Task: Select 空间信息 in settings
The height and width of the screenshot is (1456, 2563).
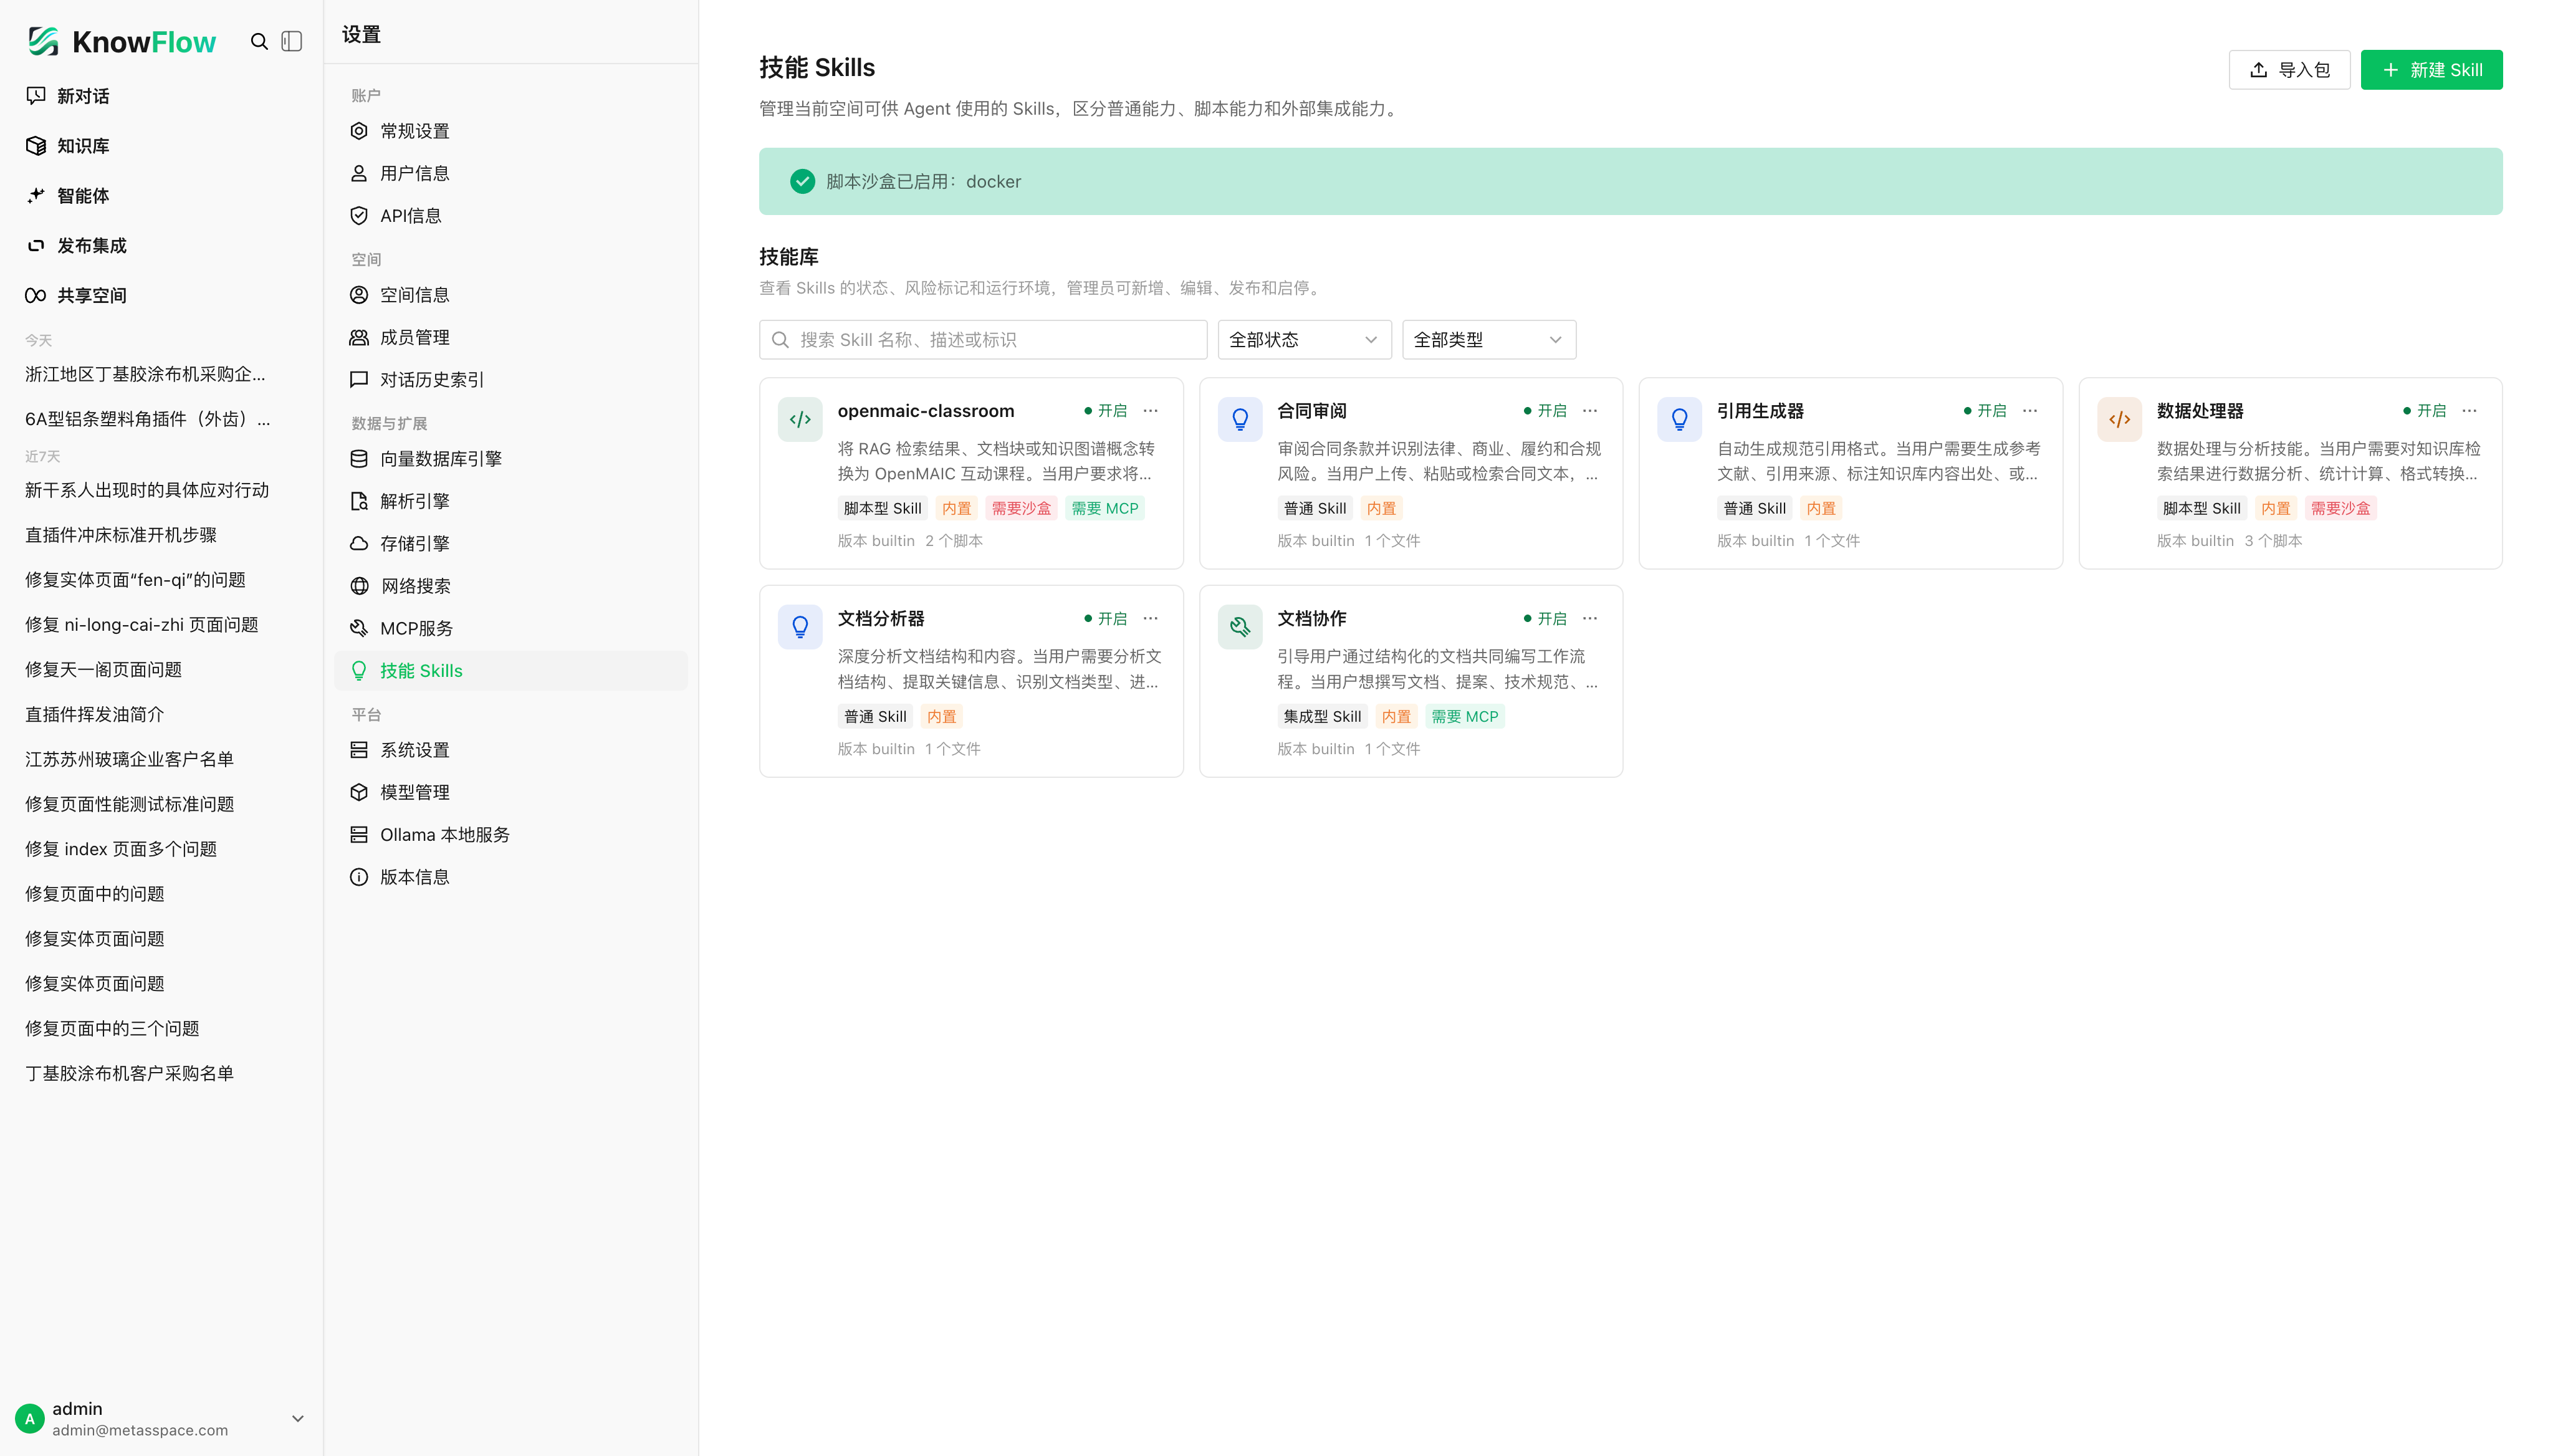Action: click(511, 295)
